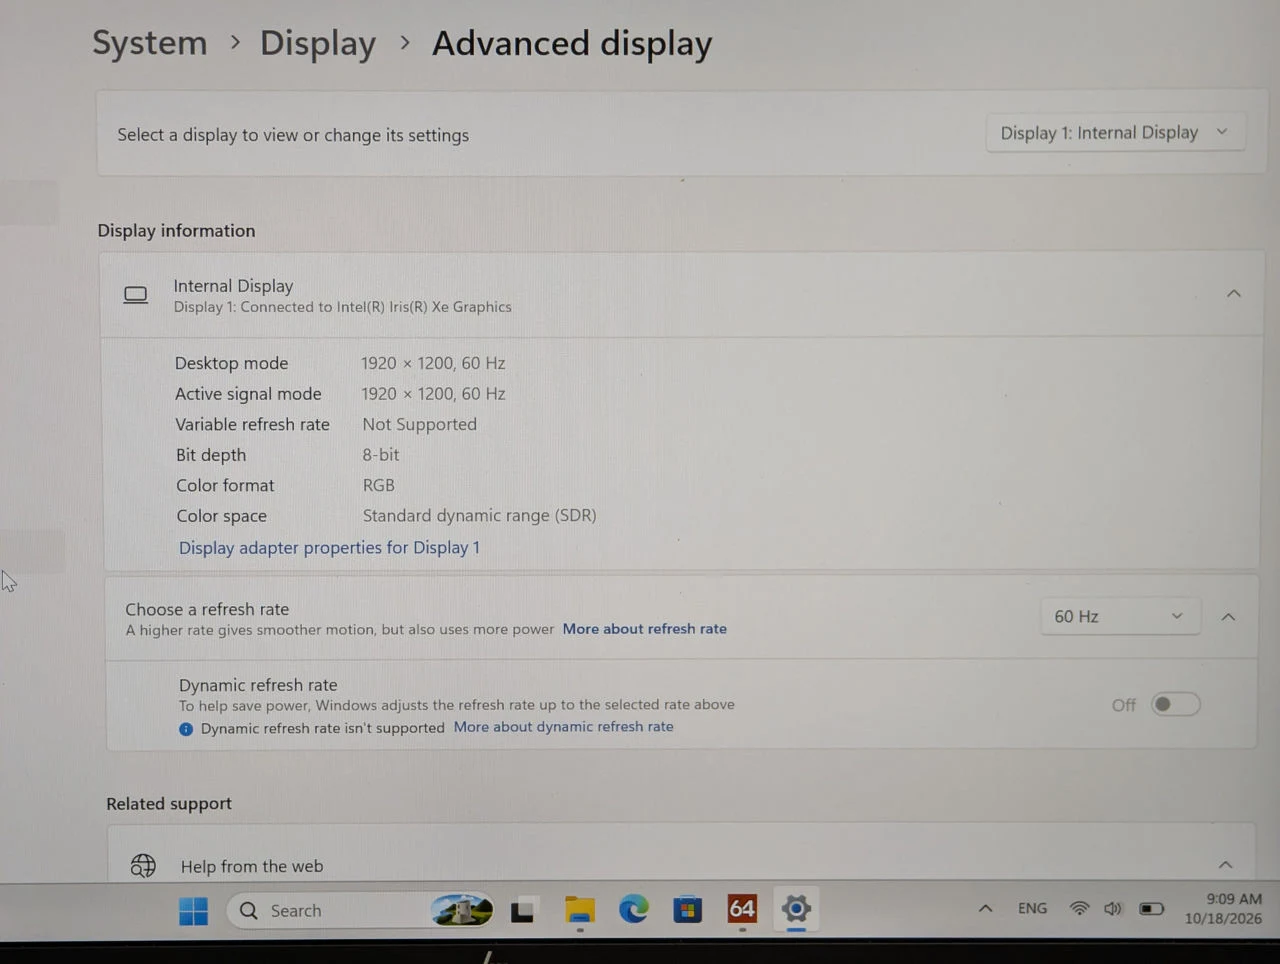Collapse the Internal Display information section
1280x964 pixels.
tap(1233, 294)
